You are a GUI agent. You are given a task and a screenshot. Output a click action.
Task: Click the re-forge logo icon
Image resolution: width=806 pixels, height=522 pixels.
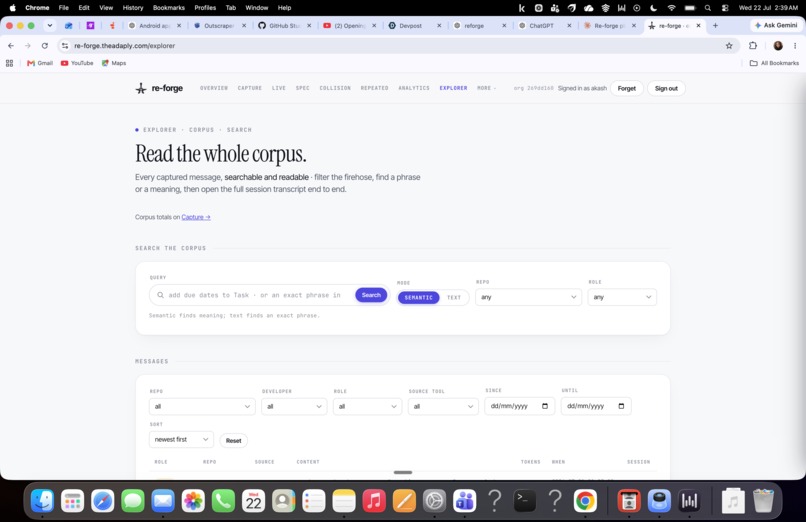point(141,88)
